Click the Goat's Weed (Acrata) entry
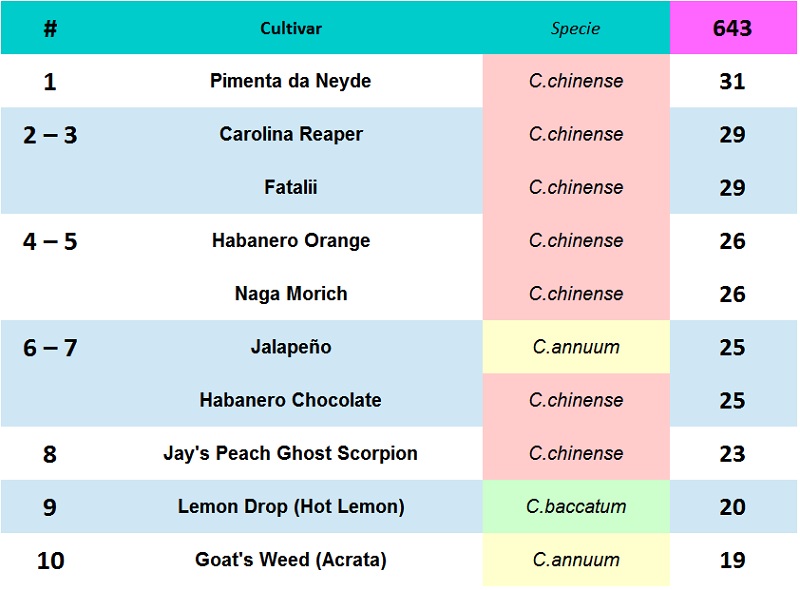800x590 pixels. [x=291, y=559]
